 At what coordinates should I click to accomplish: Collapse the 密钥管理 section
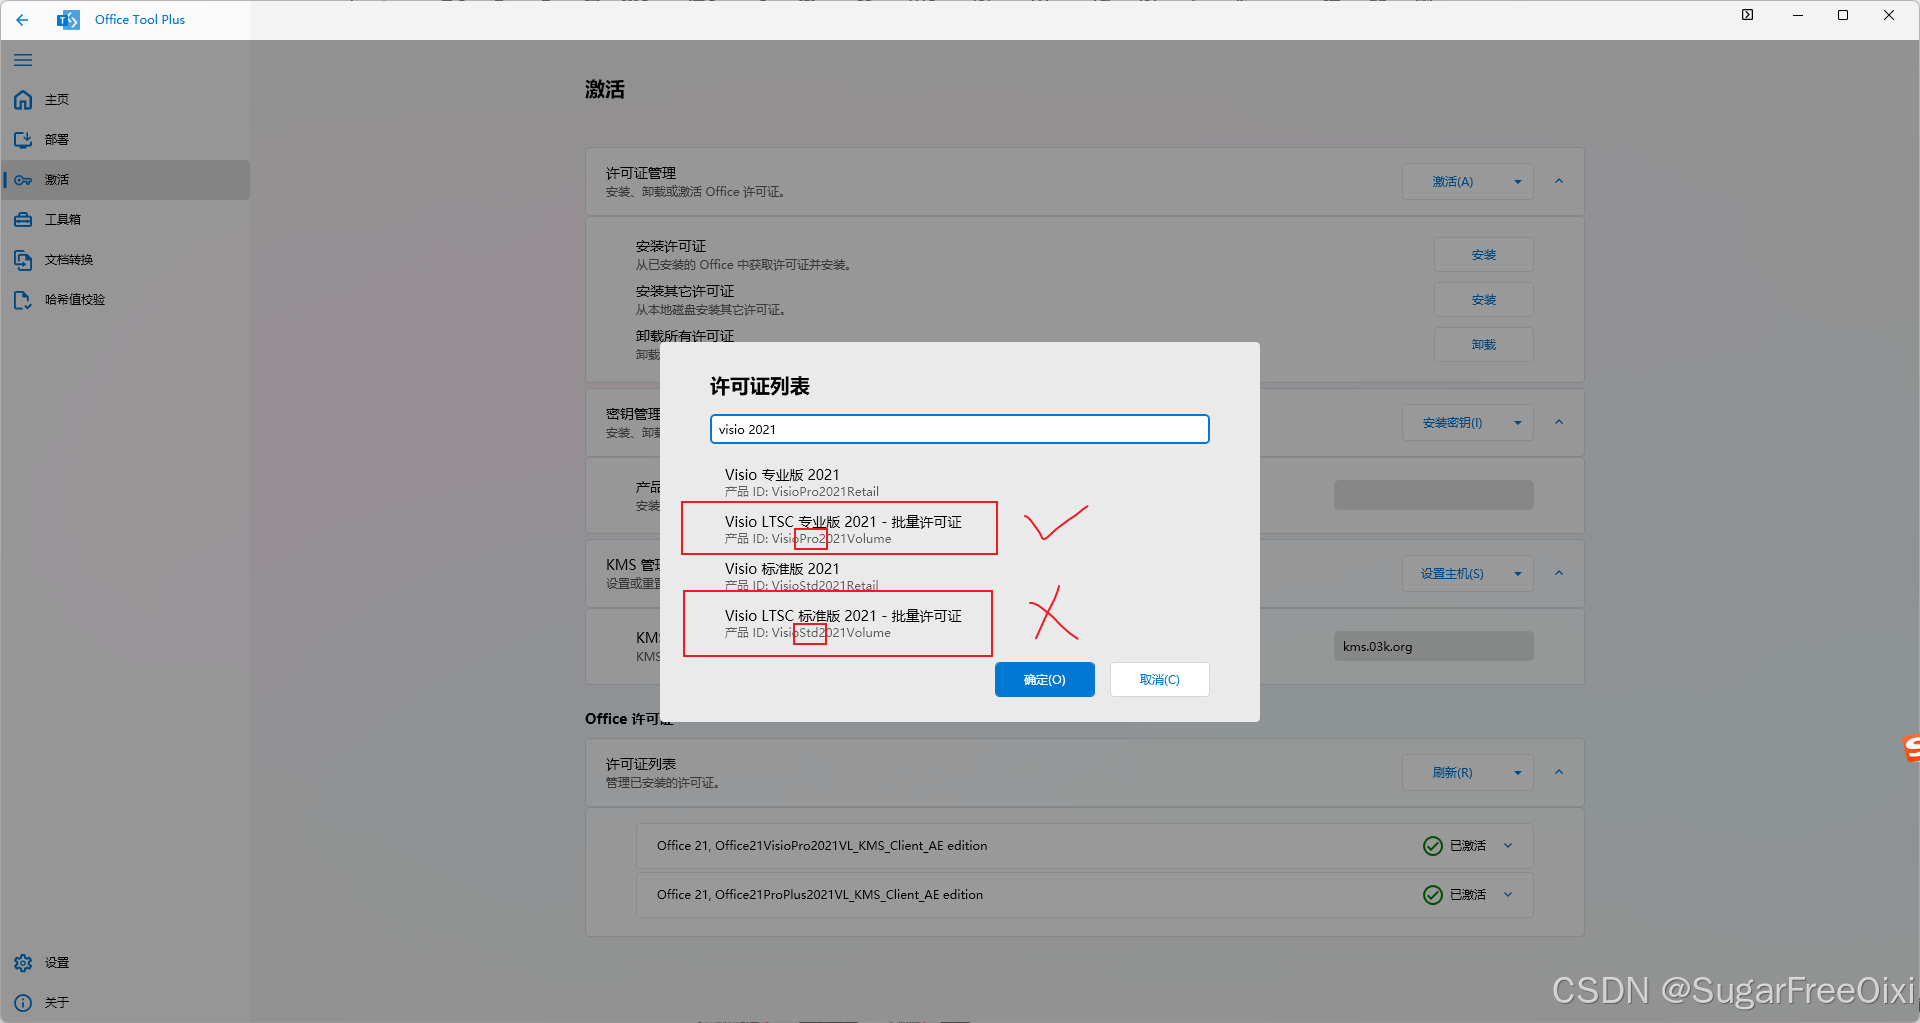[1559, 423]
